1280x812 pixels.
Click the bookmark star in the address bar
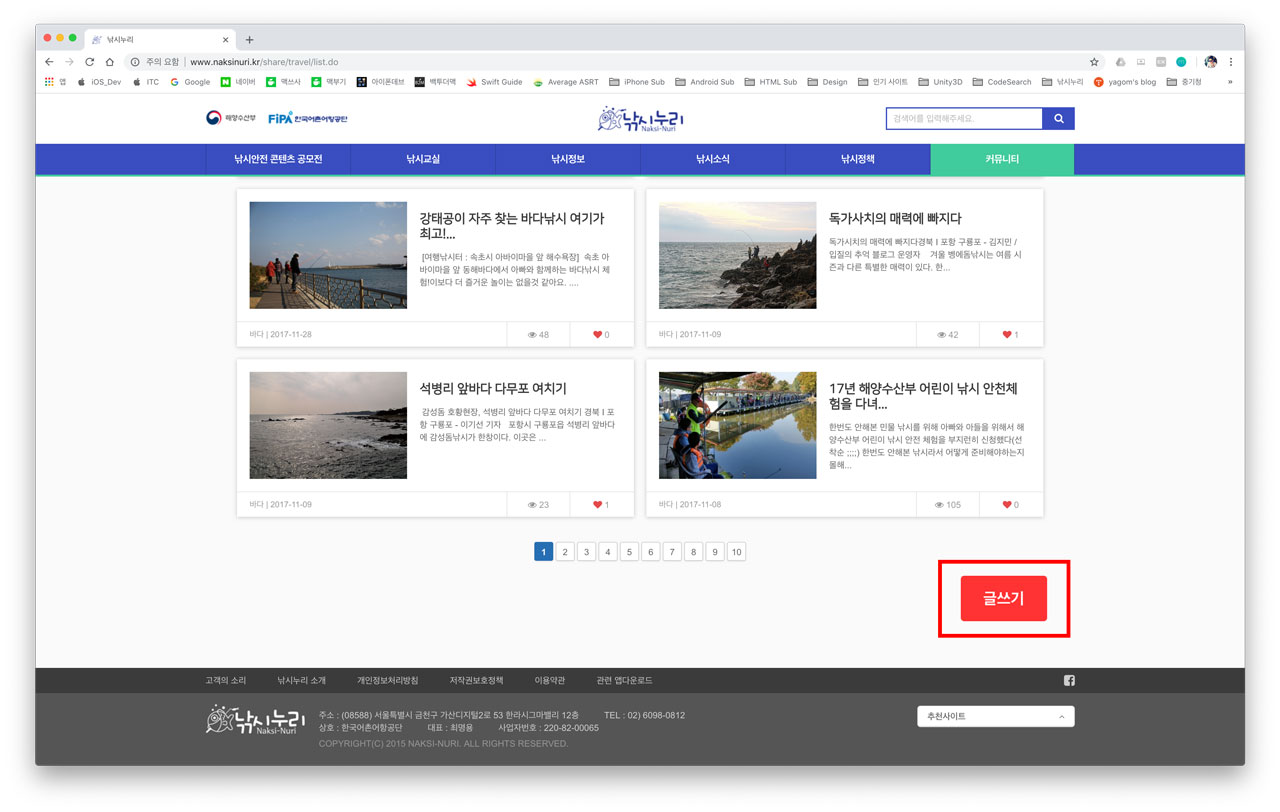(x=1093, y=60)
